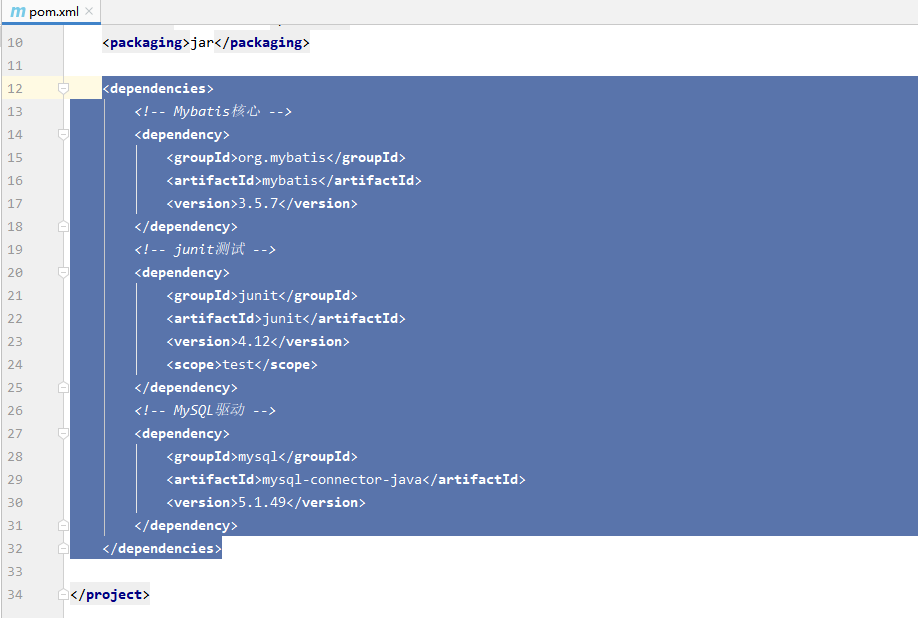The width and height of the screenshot is (918, 618).
Task: Click the fold end marker at line 18
Action: coord(63,226)
